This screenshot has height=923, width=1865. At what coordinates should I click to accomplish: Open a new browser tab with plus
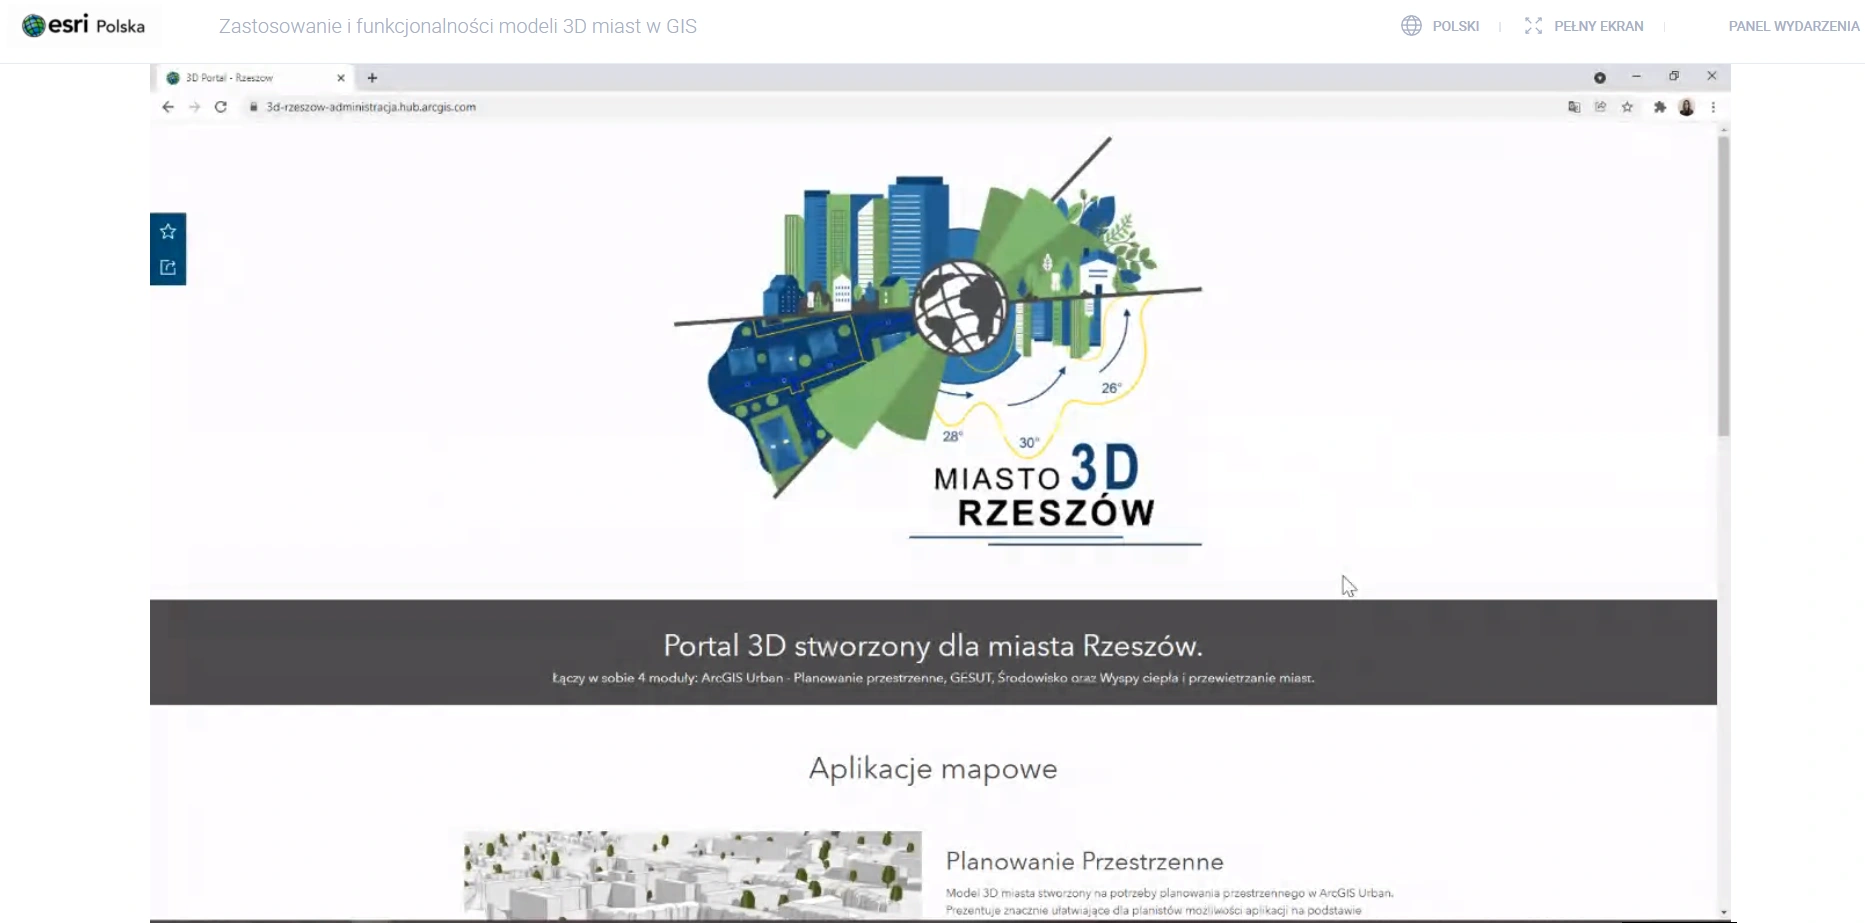[372, 78]
